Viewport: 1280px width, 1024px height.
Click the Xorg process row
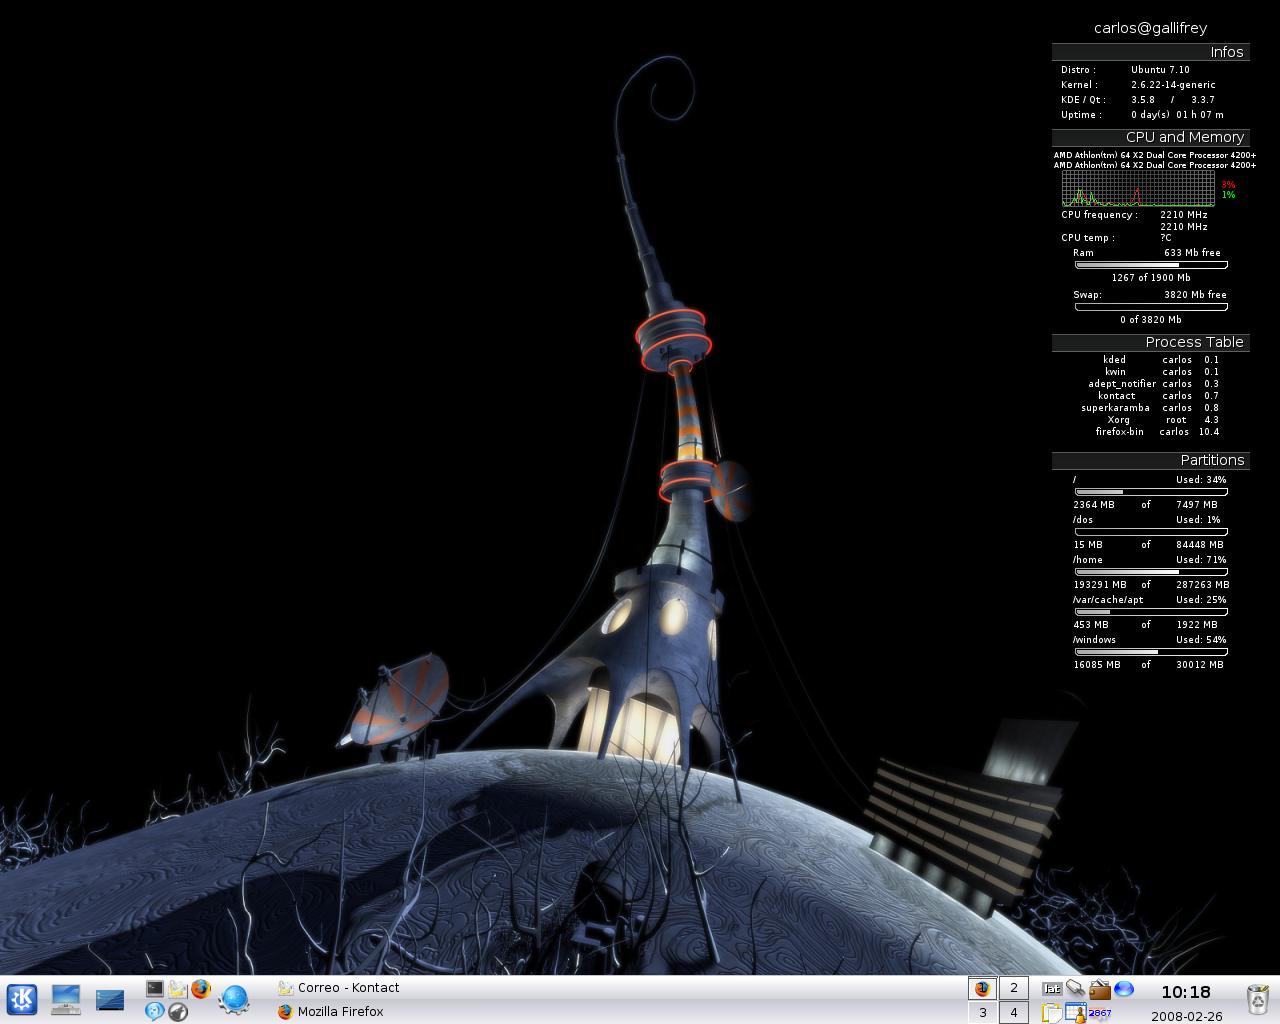[1162, 420]
